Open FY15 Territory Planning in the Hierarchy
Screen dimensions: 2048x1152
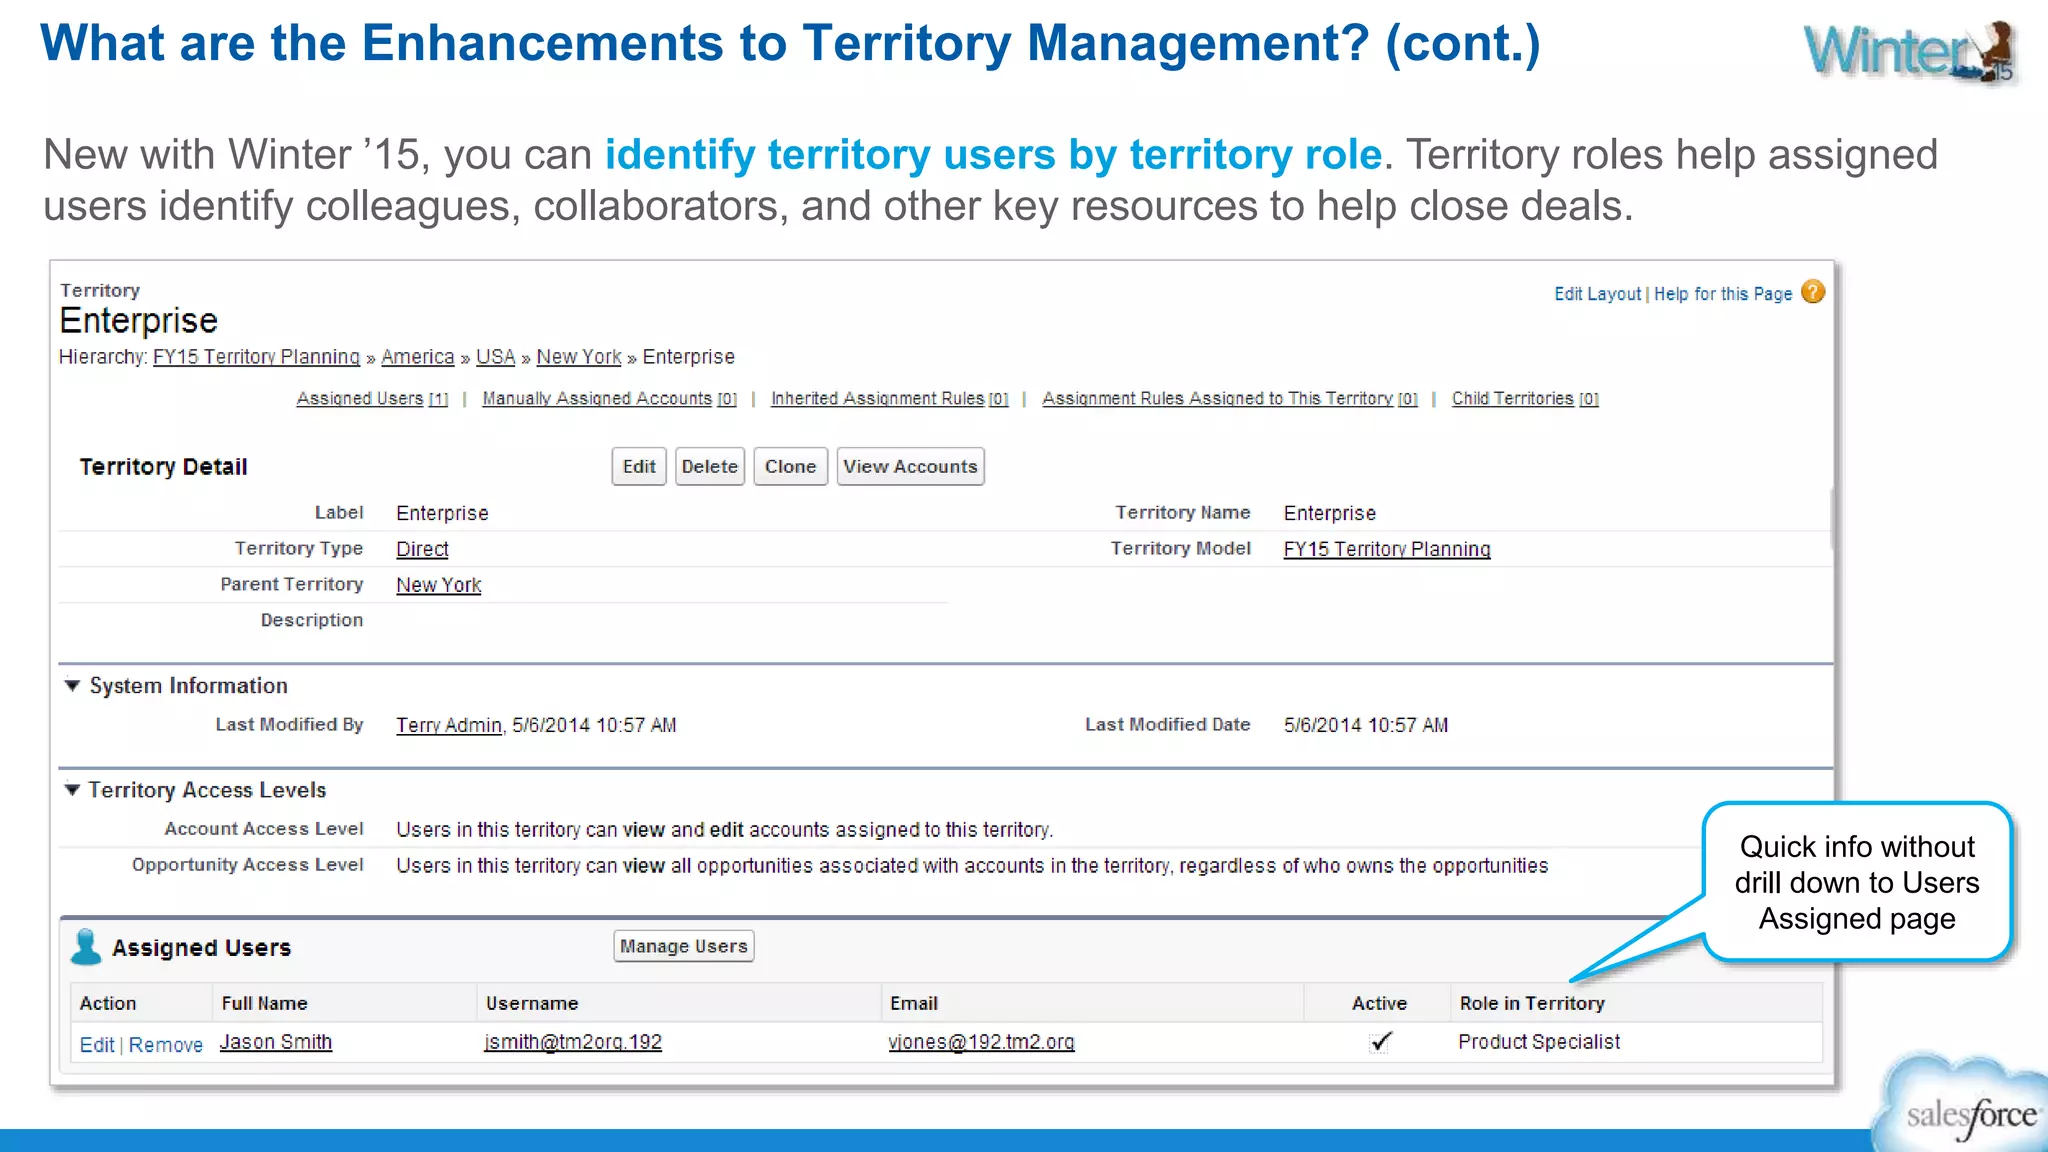[x=256, y=357]
